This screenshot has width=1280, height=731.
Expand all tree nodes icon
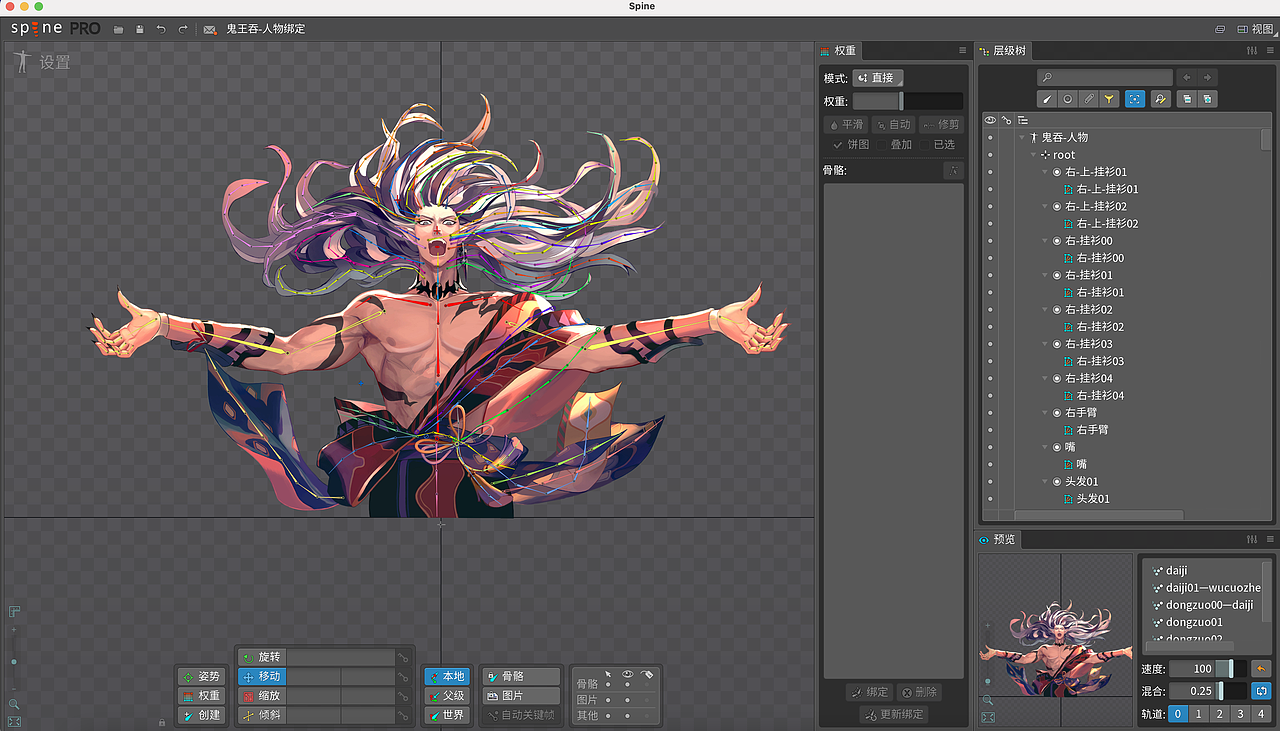pyautogui.click(x=1208, y=99)
